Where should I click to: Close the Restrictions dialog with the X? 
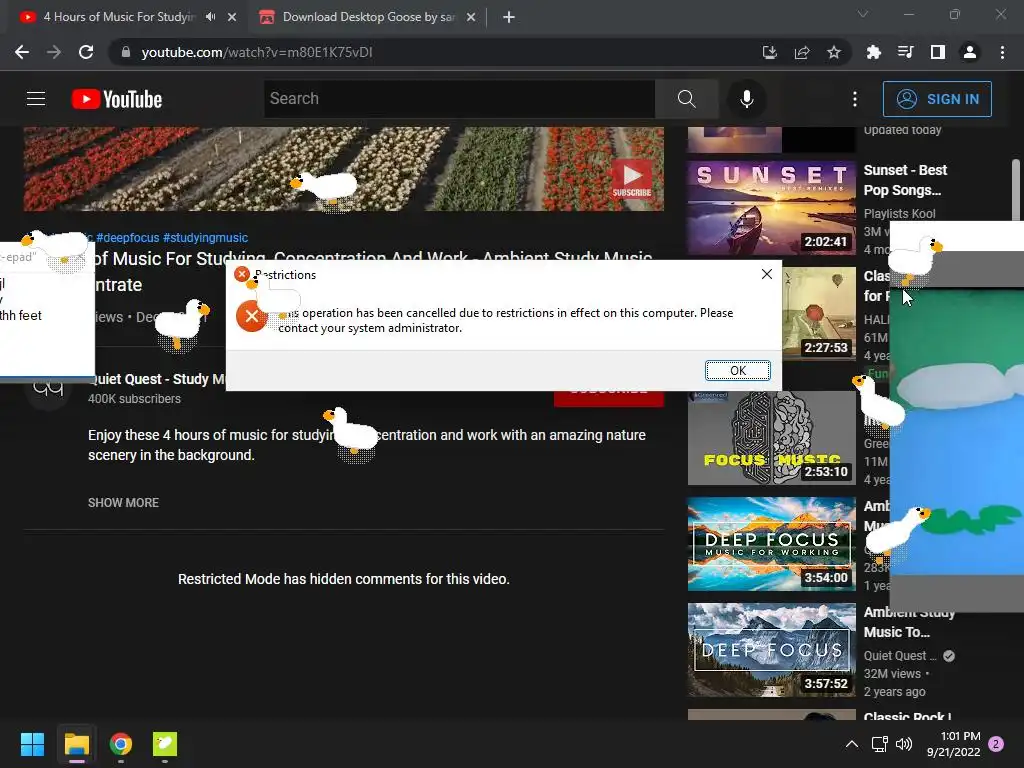tap(767, 274)
